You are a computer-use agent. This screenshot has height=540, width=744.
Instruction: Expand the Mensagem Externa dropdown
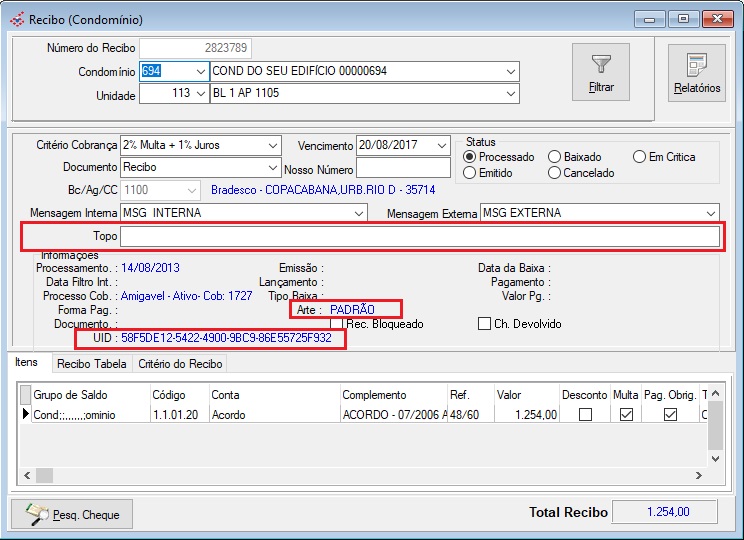tap(711, 213)
